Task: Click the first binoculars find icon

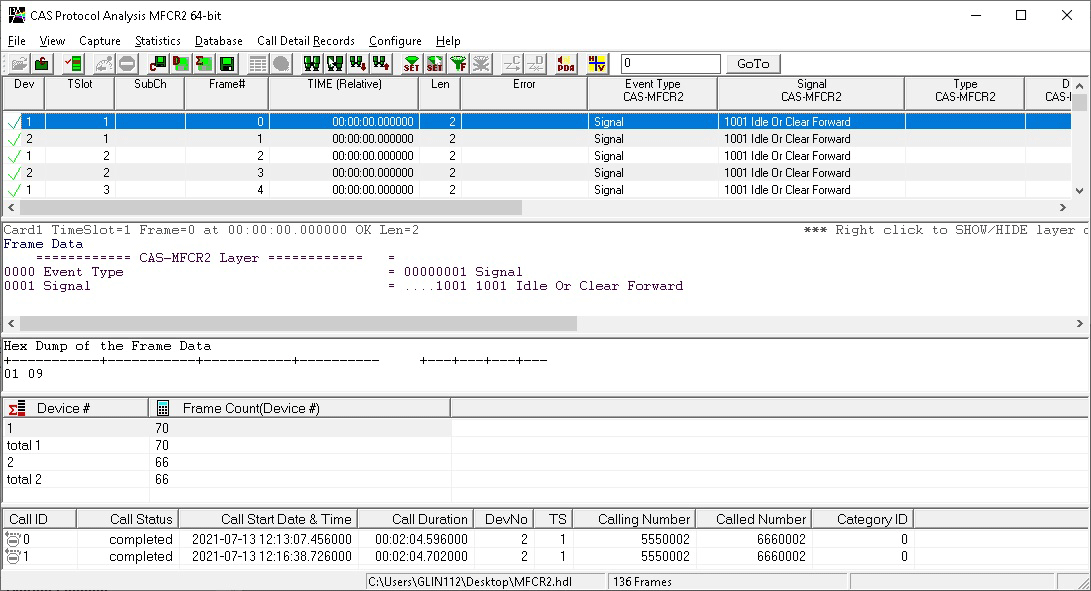Action: click(312, 64)
